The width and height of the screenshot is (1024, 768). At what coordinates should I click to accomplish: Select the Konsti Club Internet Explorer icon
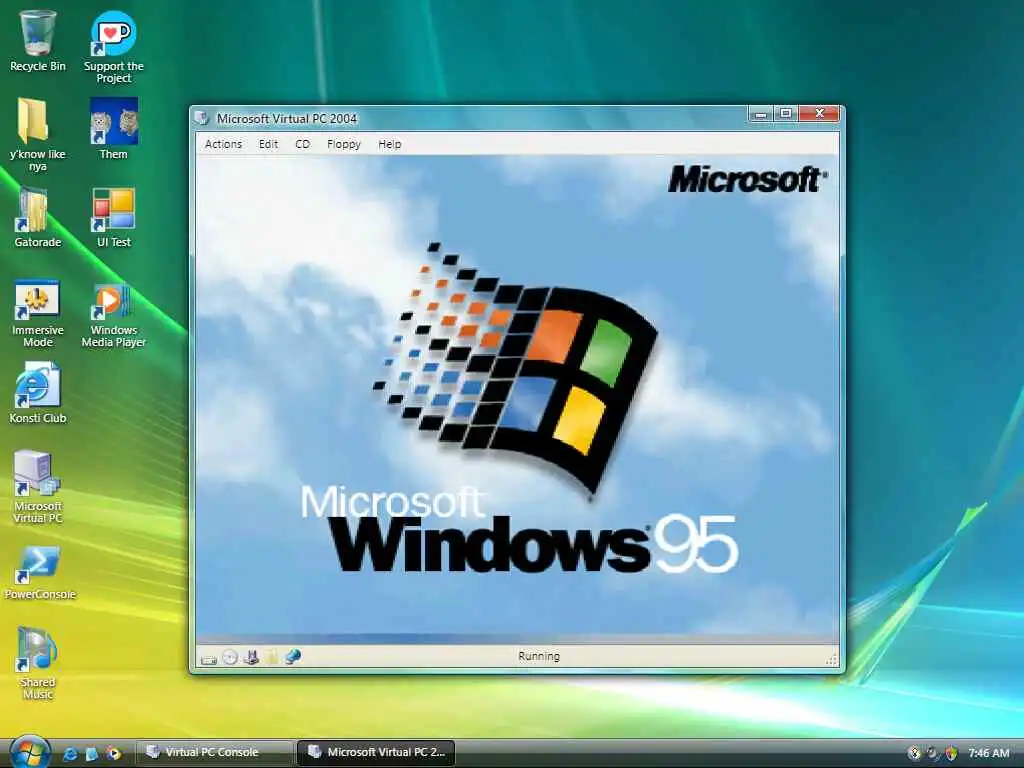tap(37, 392)
